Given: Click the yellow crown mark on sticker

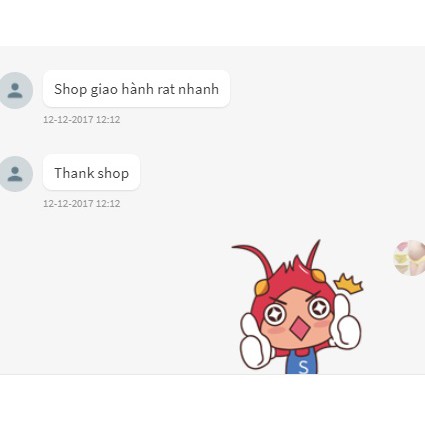Looking at the screenshot, I should pyautogui.click(x=348, y=283).
